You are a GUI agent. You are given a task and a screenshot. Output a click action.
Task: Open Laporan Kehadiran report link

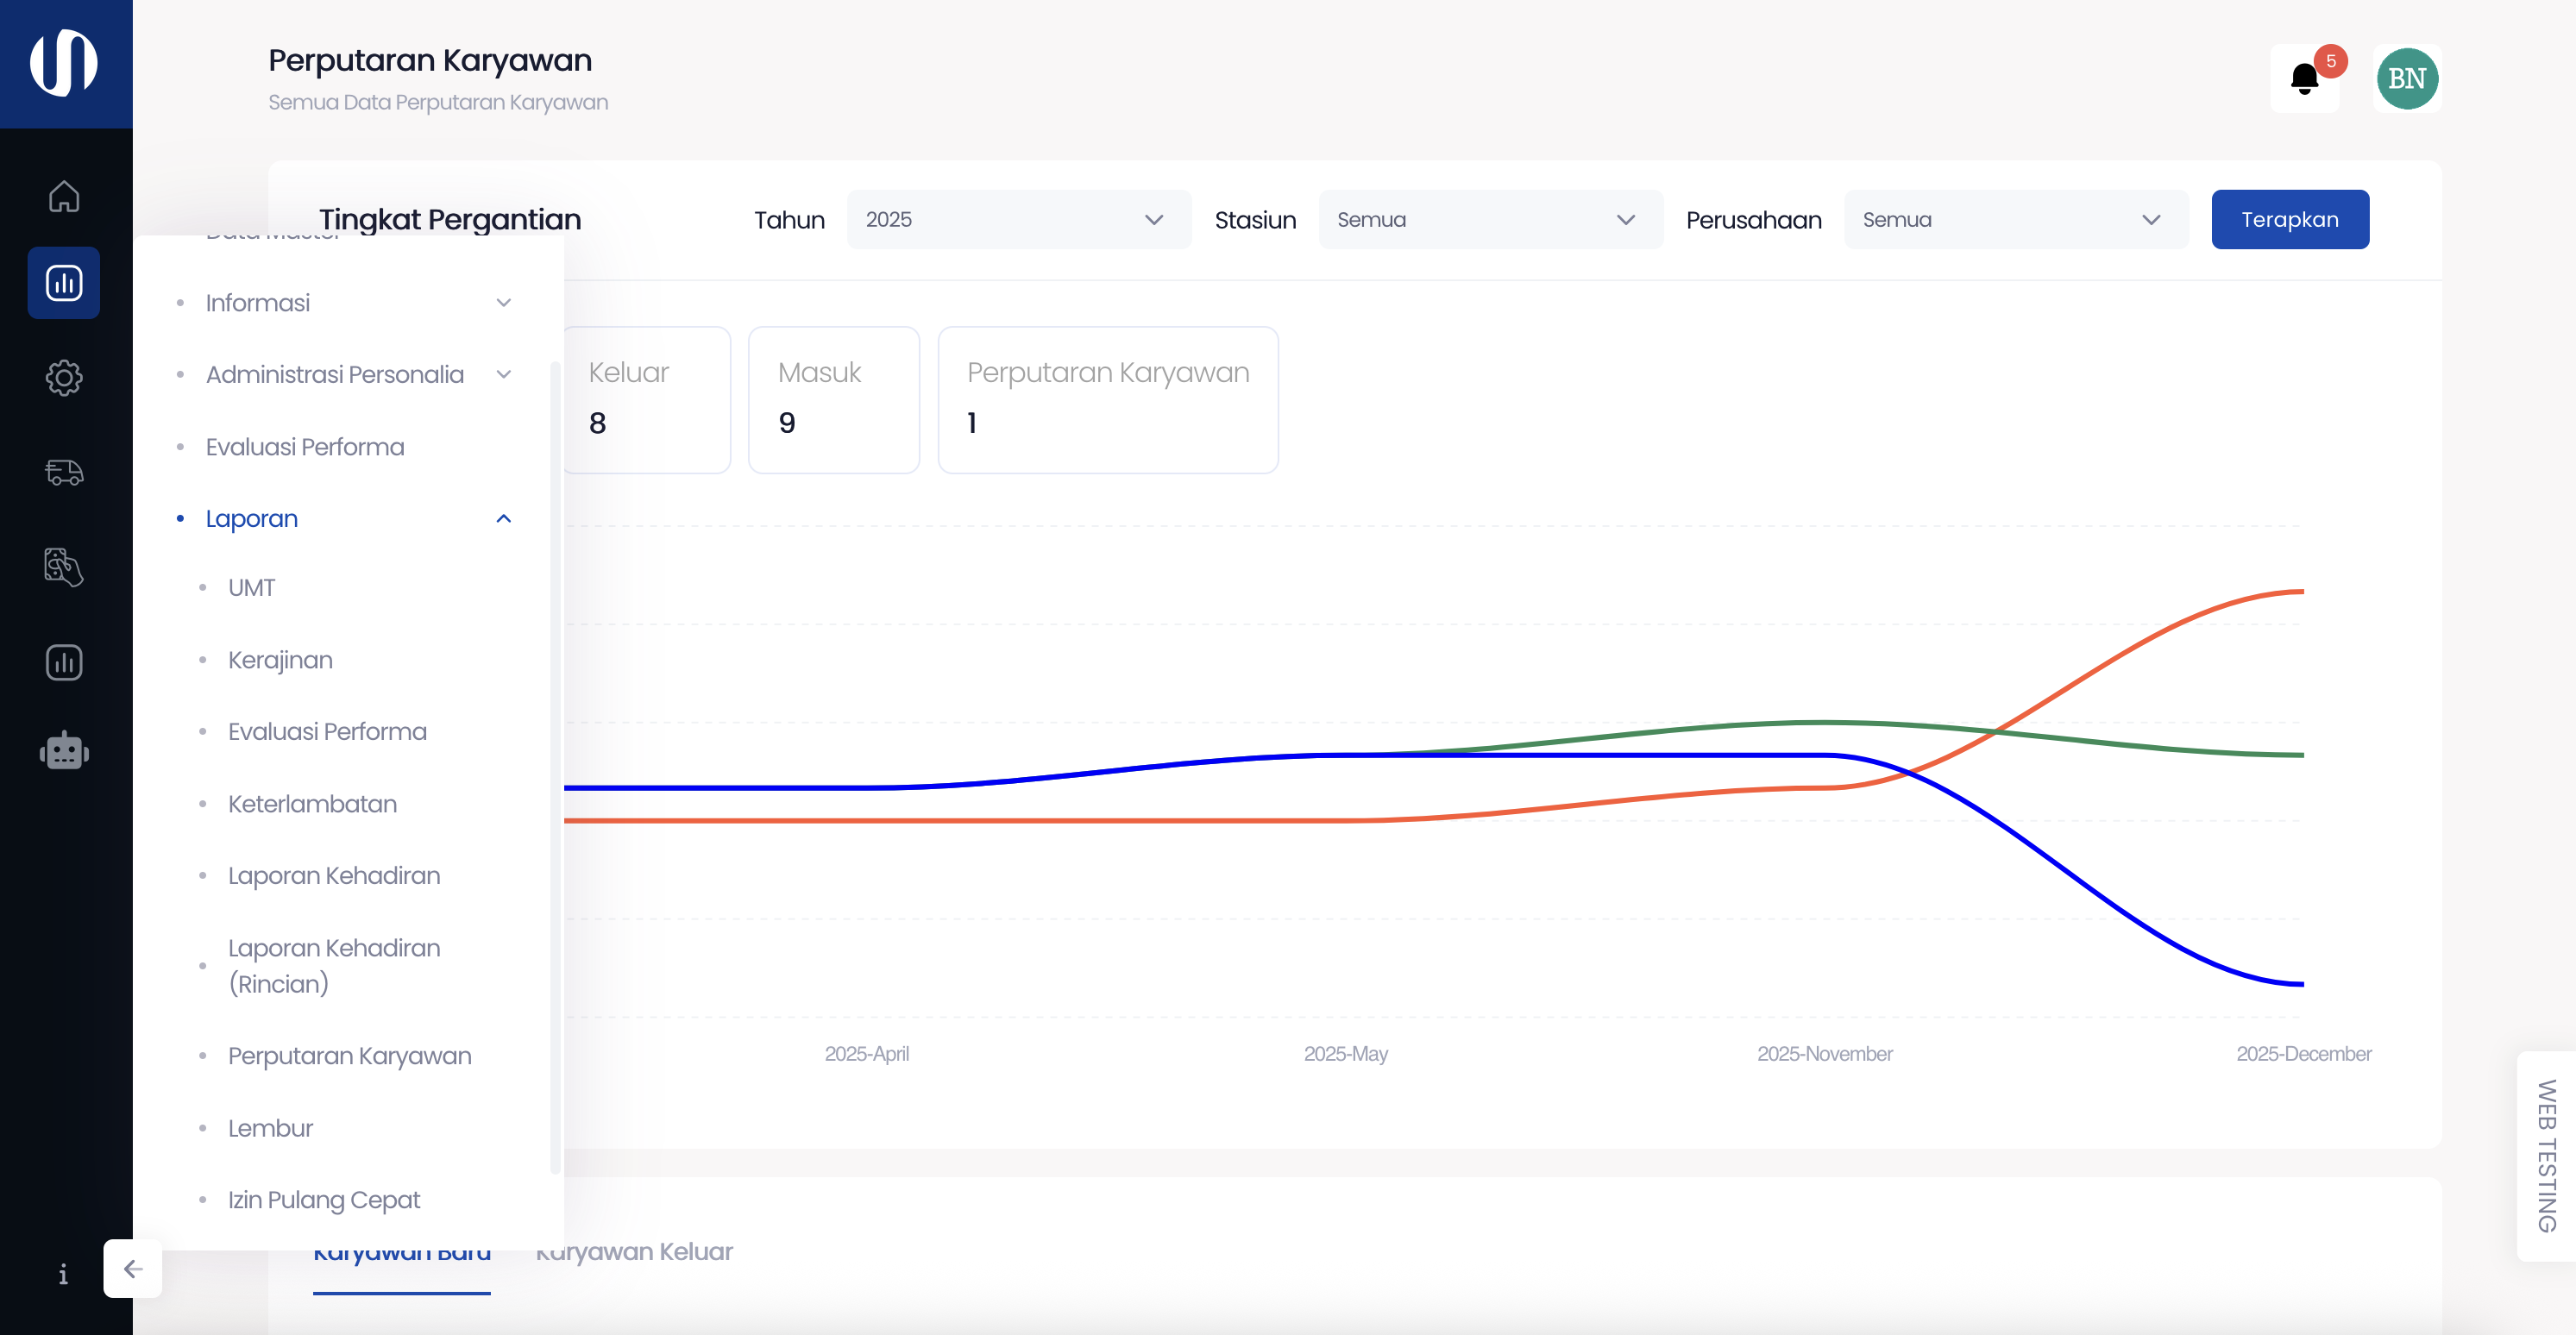tap(333, 876)
